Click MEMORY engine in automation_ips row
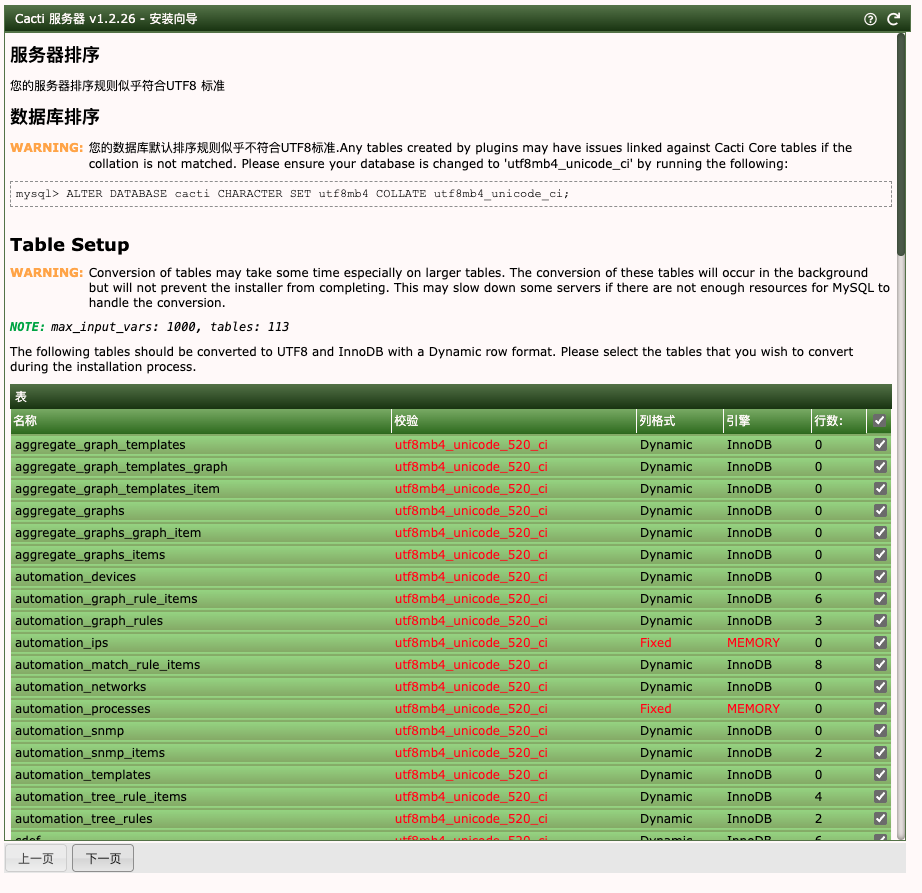The width and height of the screenshot is (922, 893). tap(753, 643)
